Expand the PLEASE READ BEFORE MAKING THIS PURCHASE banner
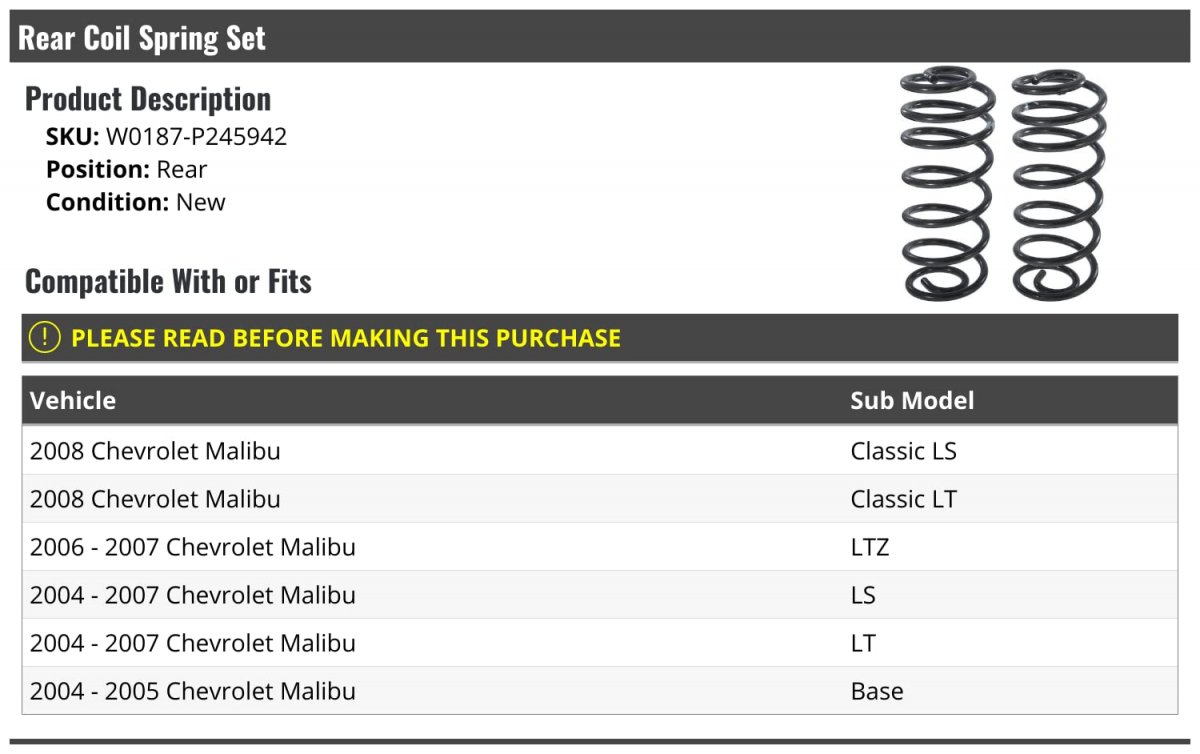 [600, 338]
